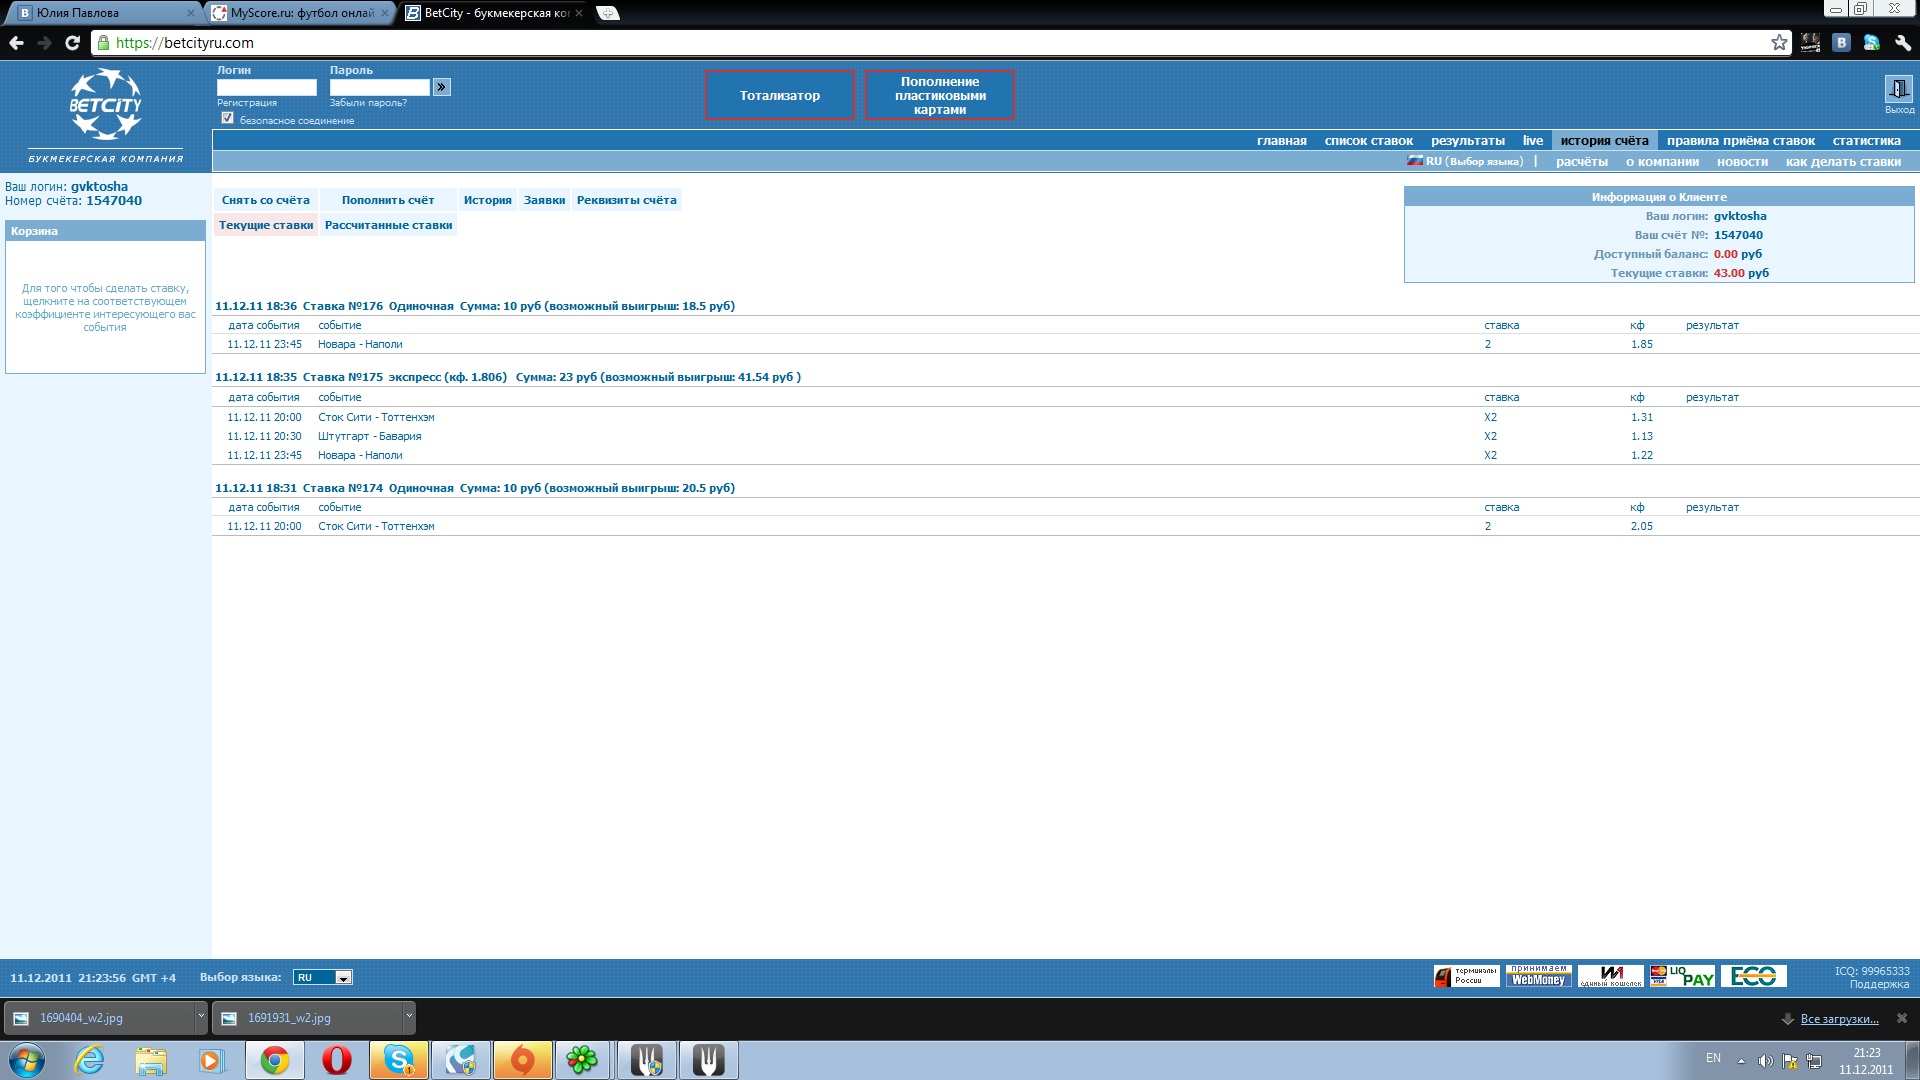Click the LiqPay payment icon
This screenshot has height=1080, width=1920.
click(1683, 976)
